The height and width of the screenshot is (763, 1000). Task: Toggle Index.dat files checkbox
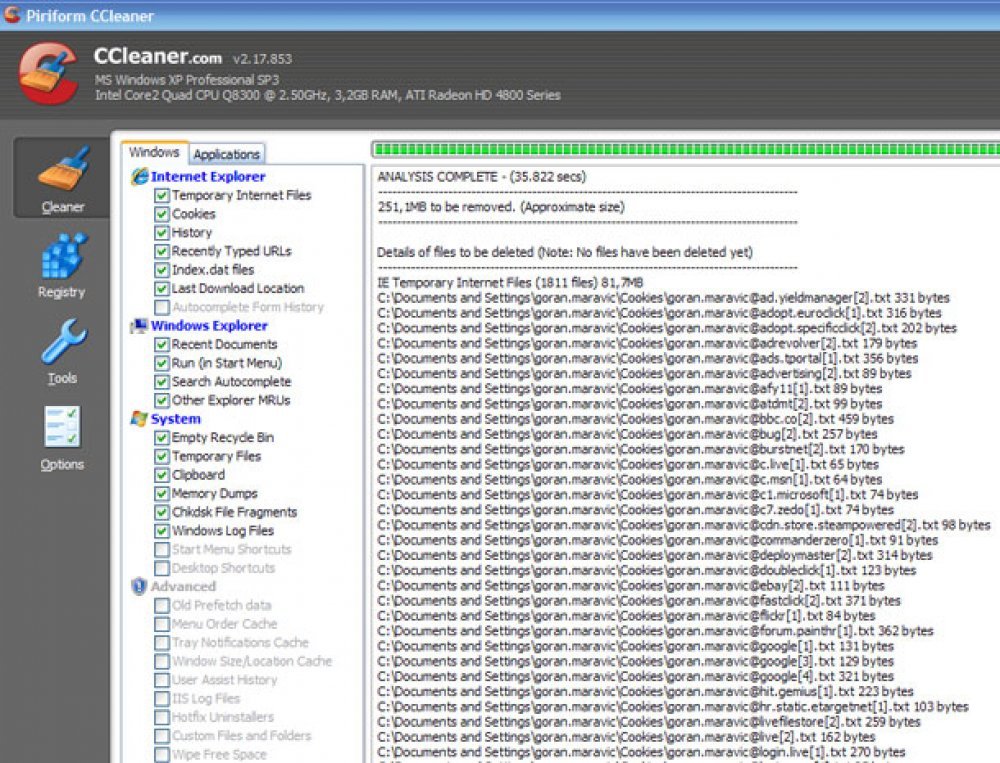point(162,270)
